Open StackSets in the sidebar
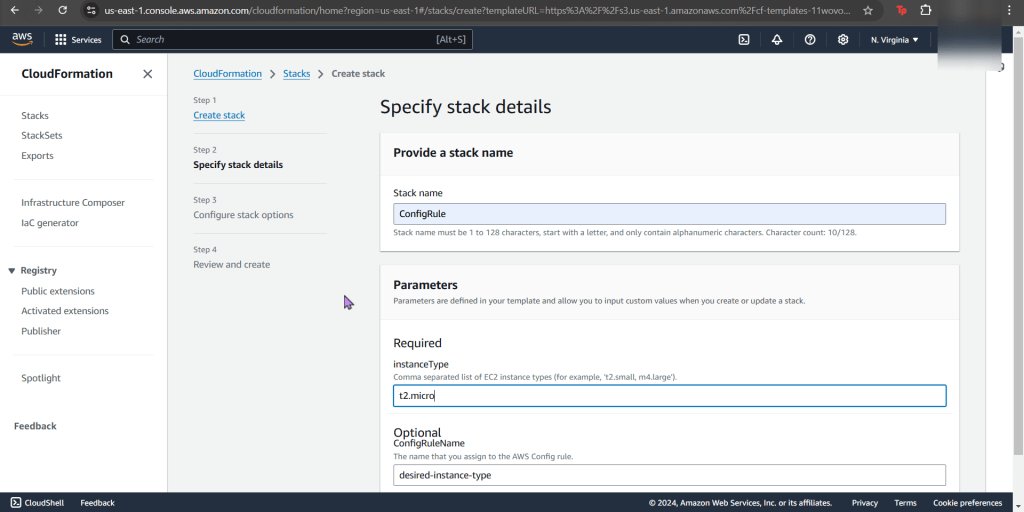This screenshot has height=512, width=1024. point(42,136)
